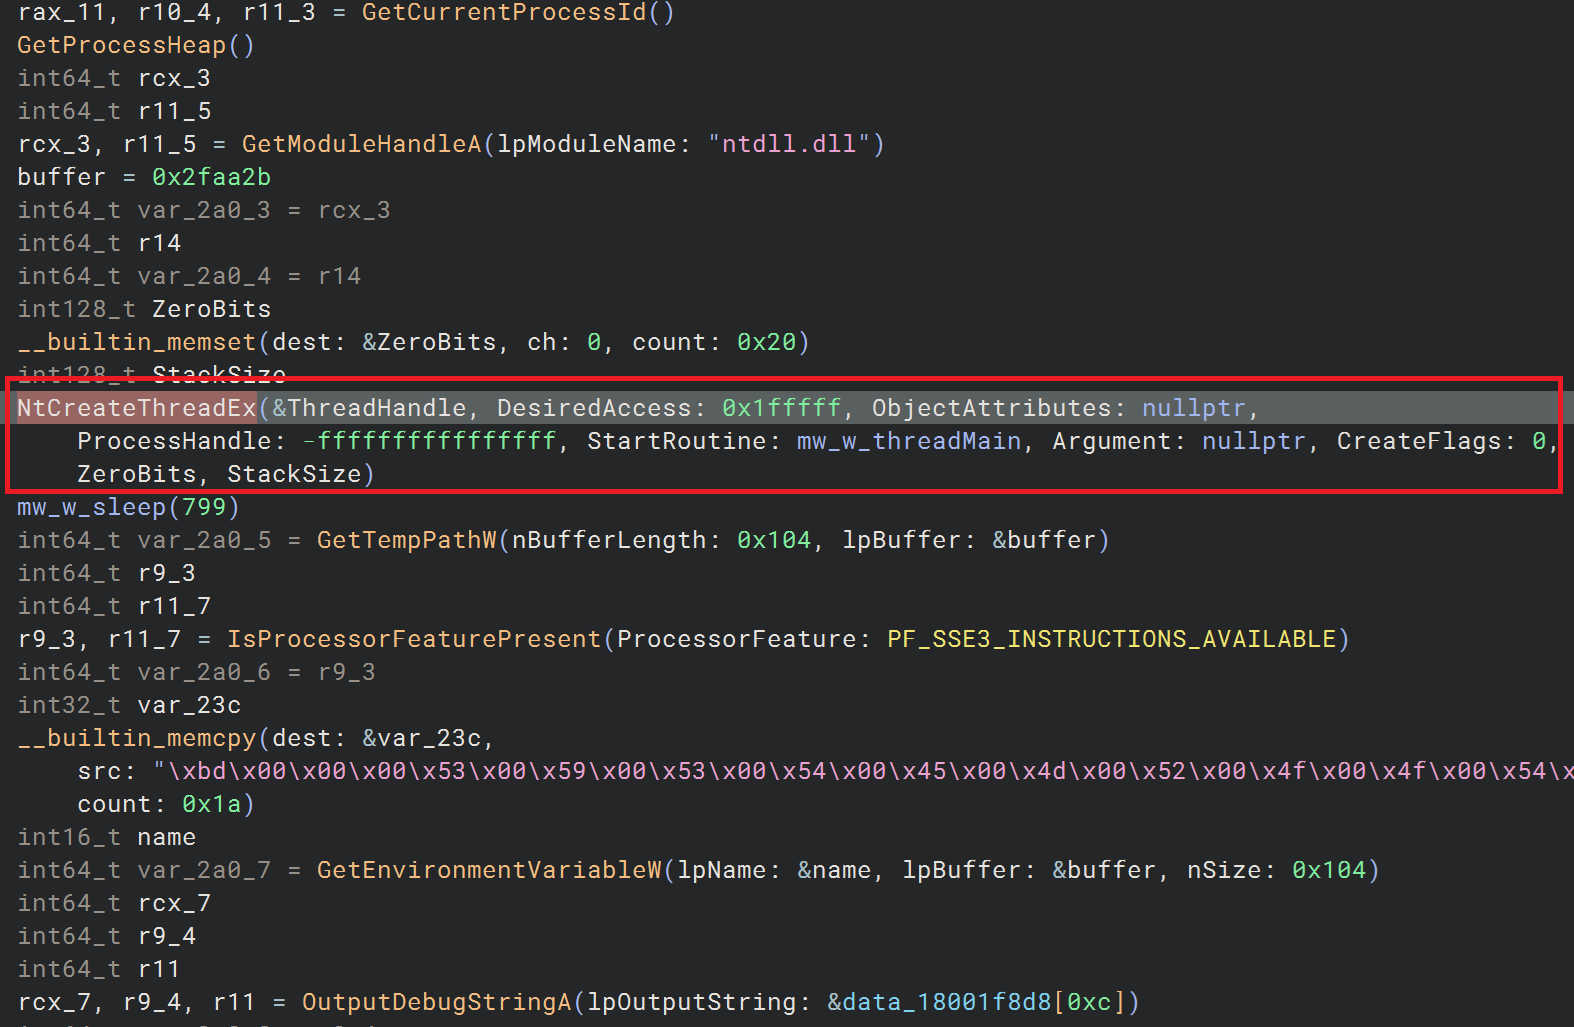This screenshot has width=1574, height=1027.
Task: Click the count value 0x1a
Action: 211,804
